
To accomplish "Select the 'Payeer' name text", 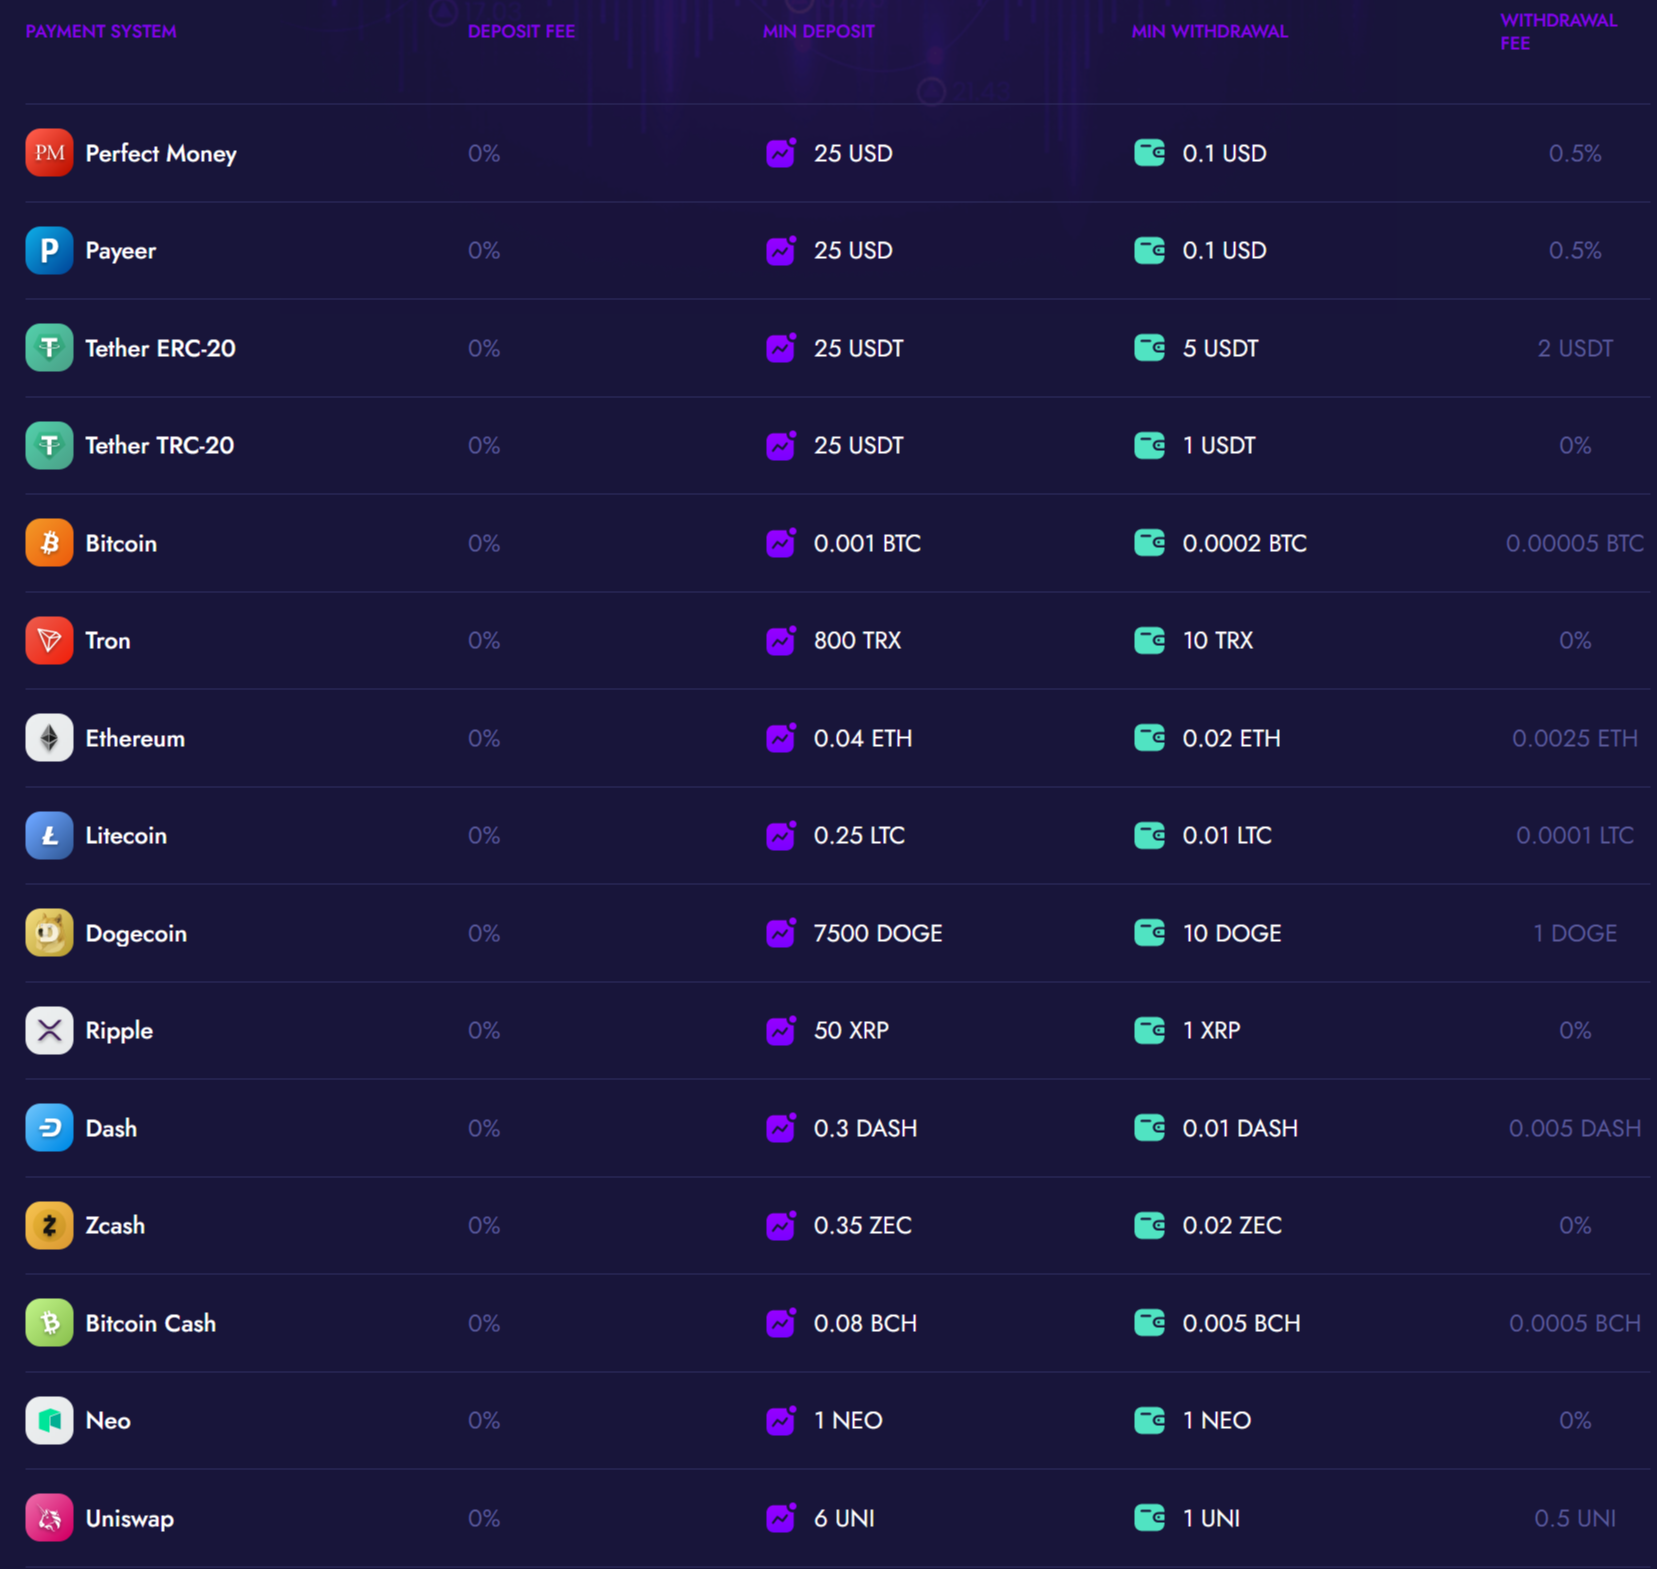I will tap(121, 251).
